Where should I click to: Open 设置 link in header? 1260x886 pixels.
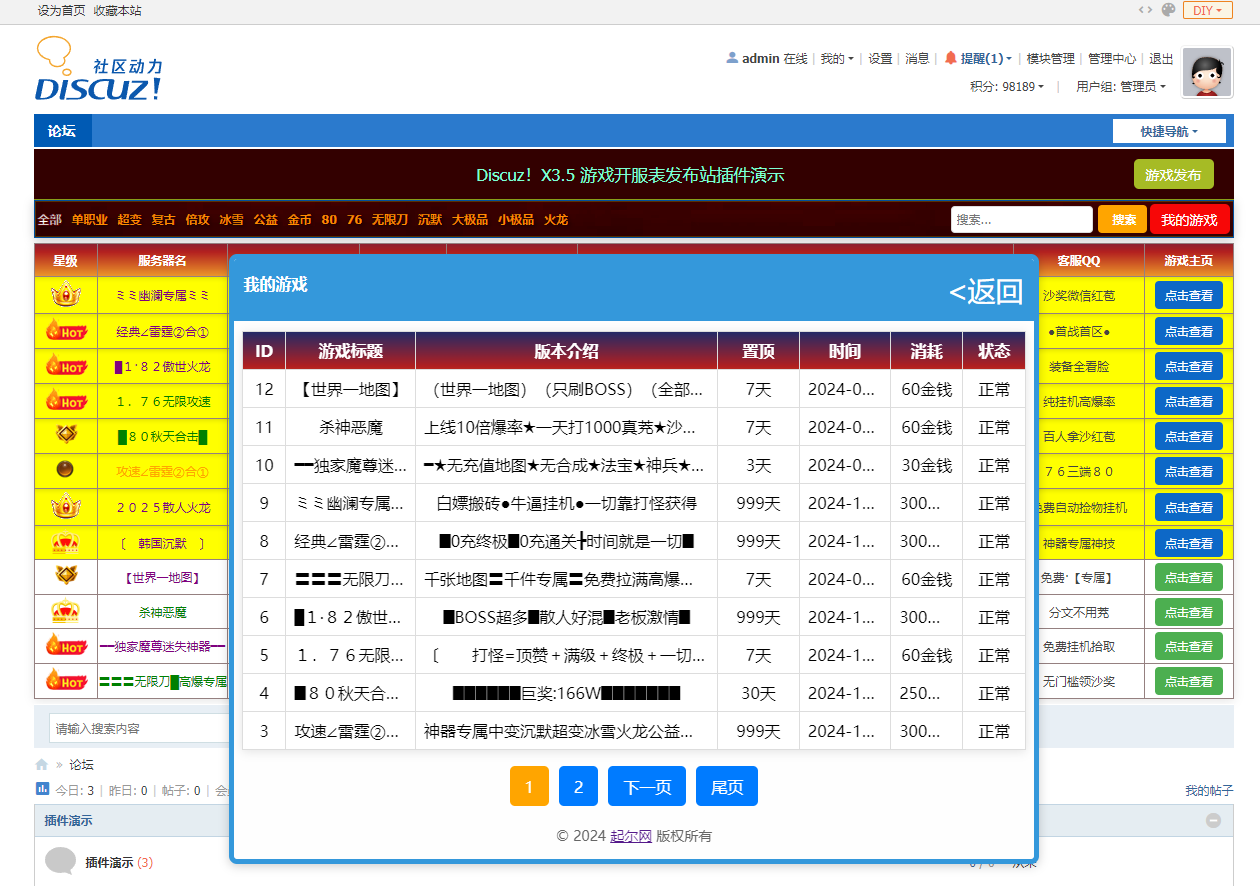(x=880, y=59)
